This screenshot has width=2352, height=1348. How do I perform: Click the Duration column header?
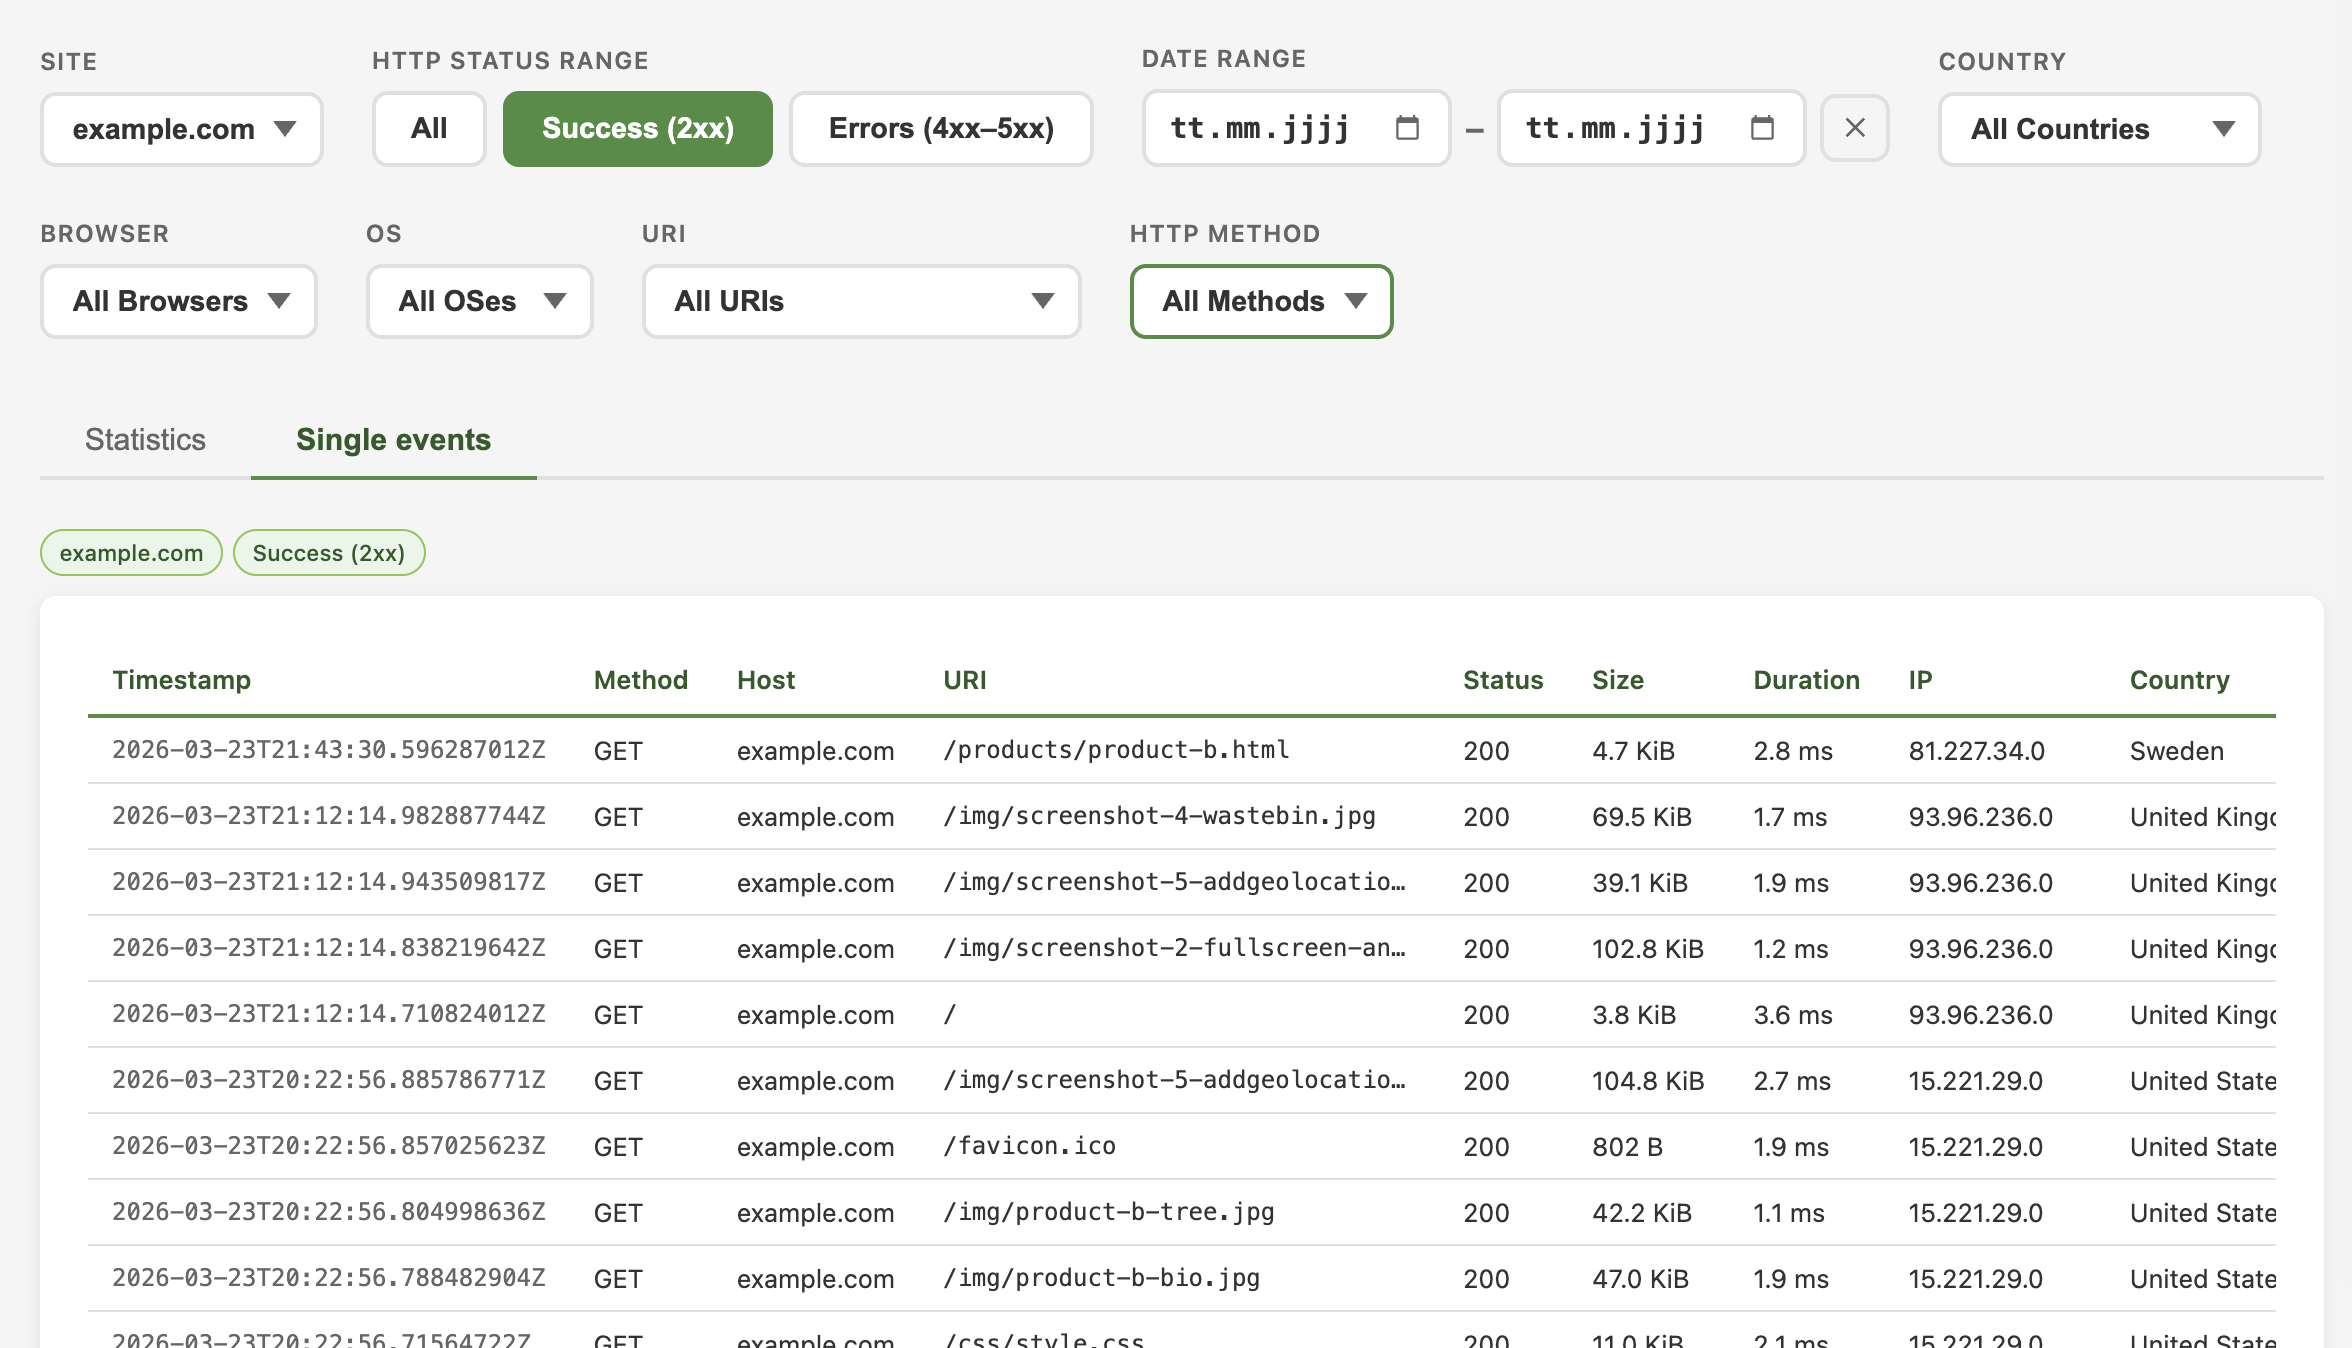point(1806,680)
